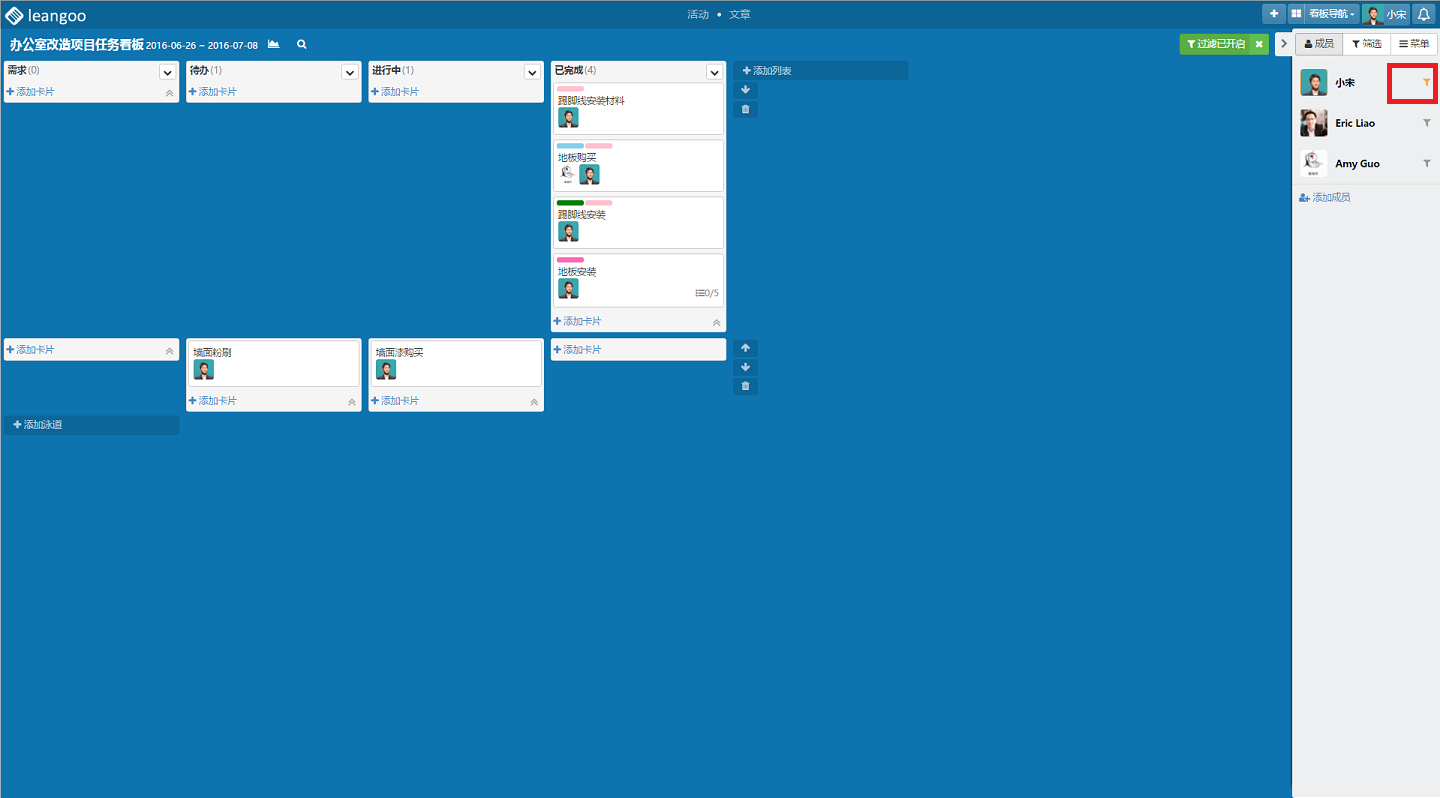Image resolution: width=1440 pixels, height=798 pixels.
Task: Collapse the sidebar with the chevron arrow
Action: pyautogui.click(x=1284, y=44)
